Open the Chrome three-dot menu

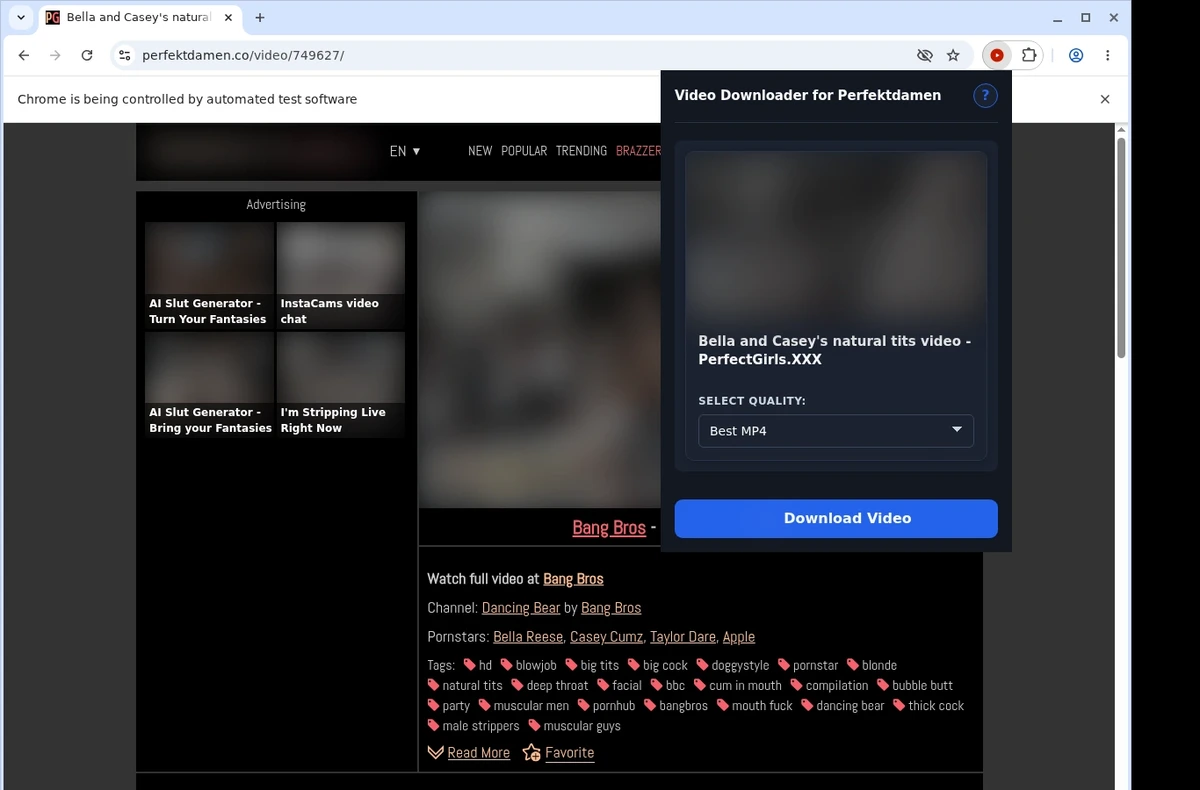coord(1108,56)
